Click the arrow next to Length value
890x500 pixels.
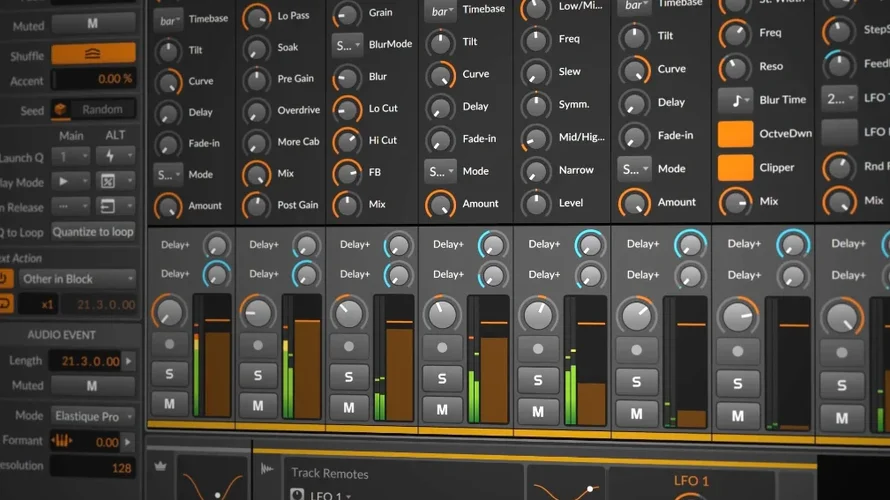[129, 361]
